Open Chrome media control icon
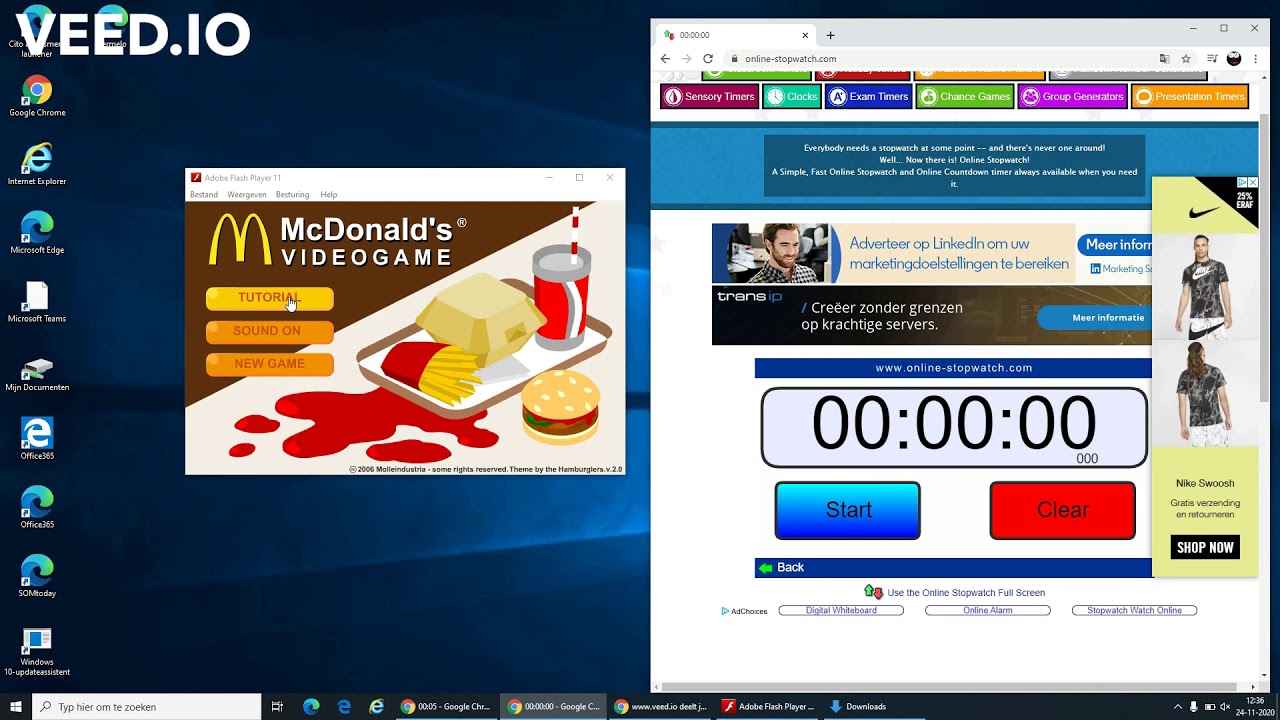Screen dimensions: 1280x720 1212,59
